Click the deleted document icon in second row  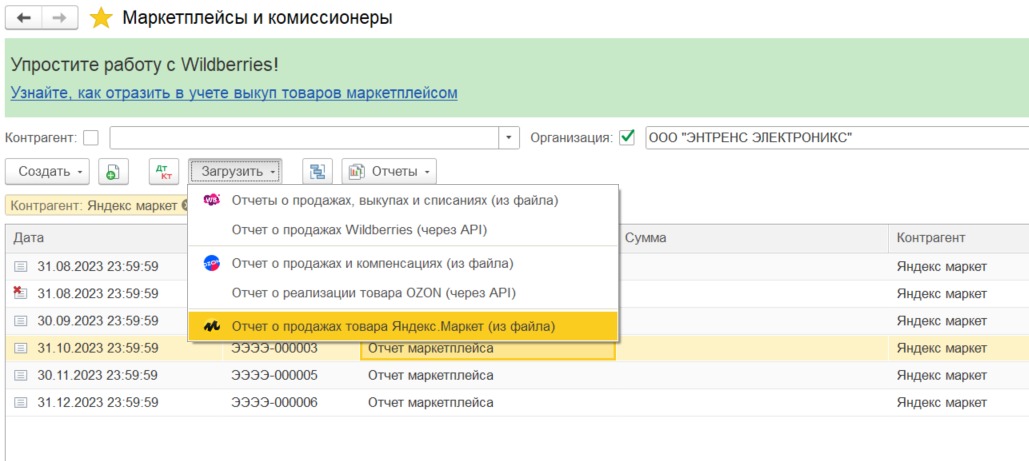pyautogui.click(x=20, y=293)
